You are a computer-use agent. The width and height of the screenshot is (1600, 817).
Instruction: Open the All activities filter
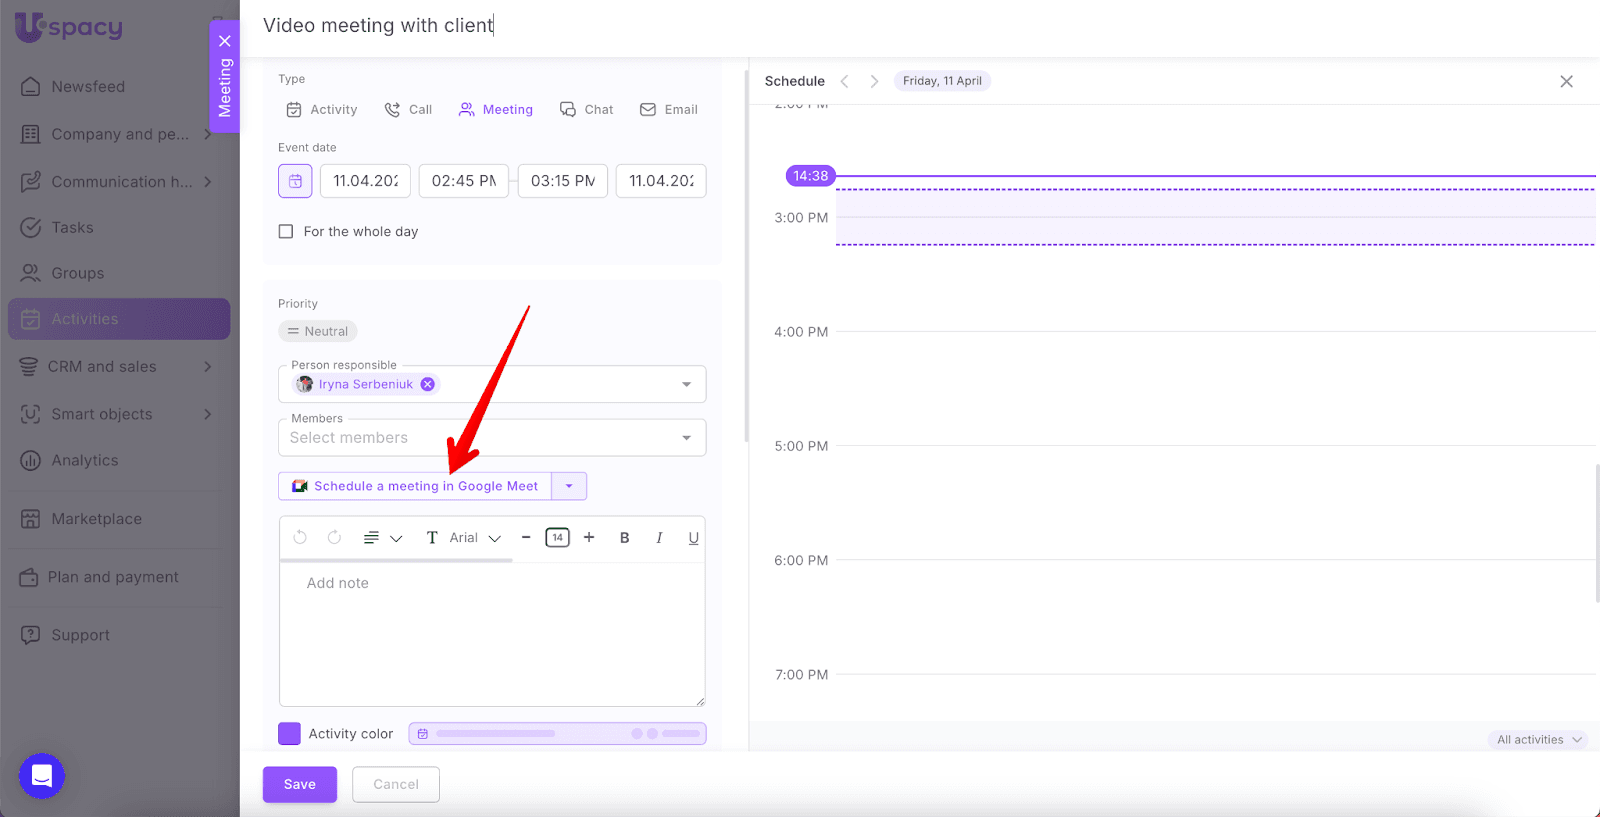(x=1538, y=740)
